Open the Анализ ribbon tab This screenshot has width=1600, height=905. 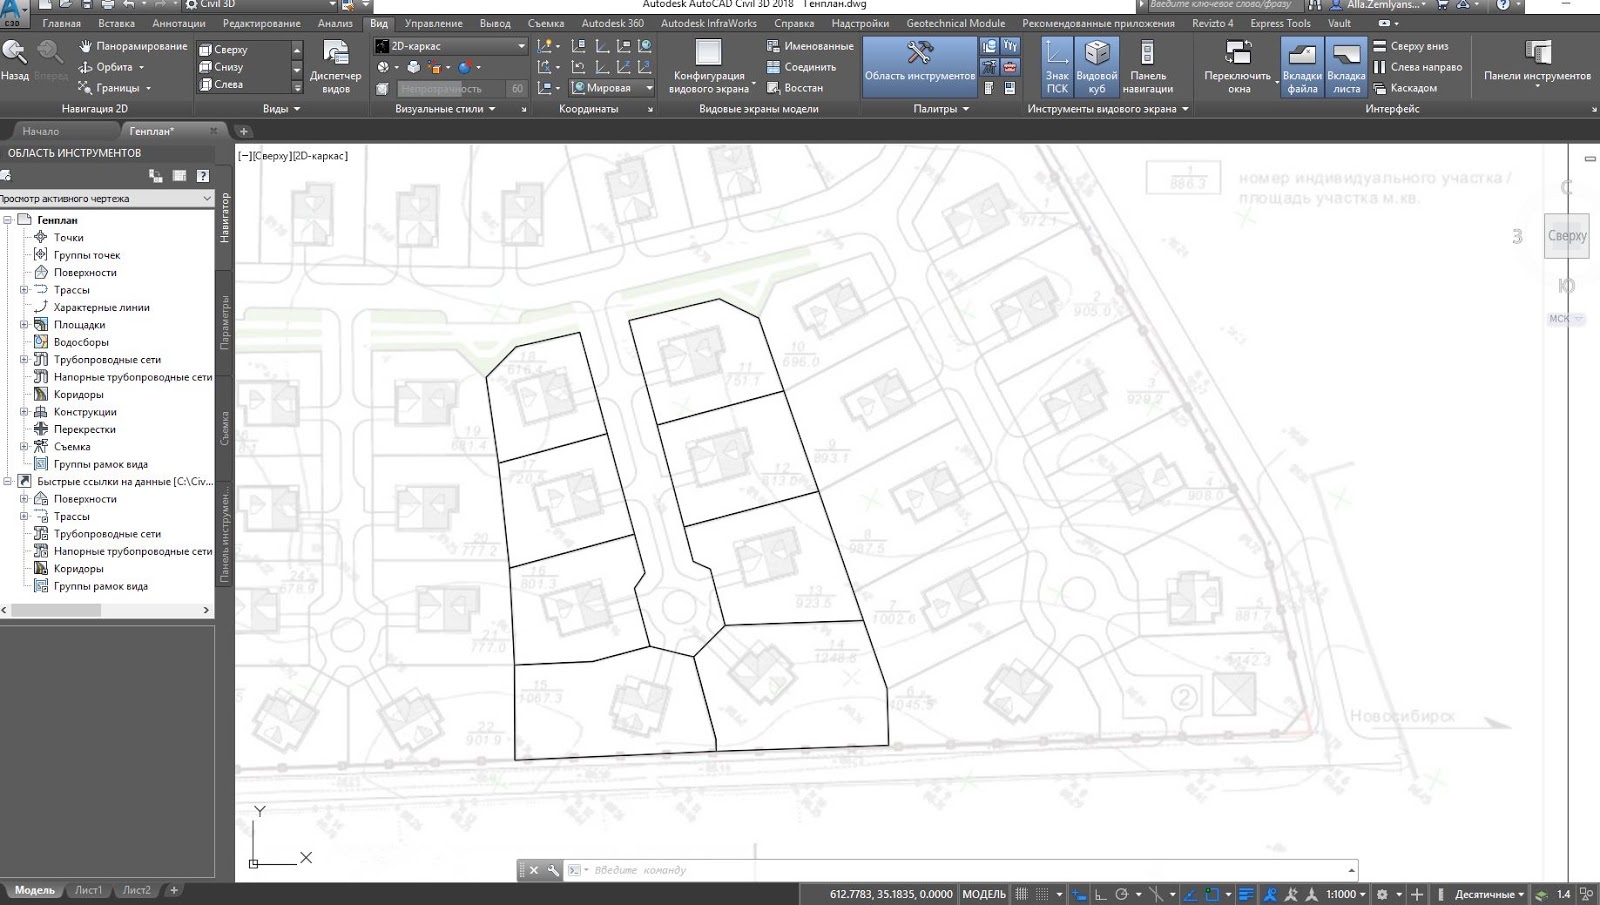pos(335,23)
